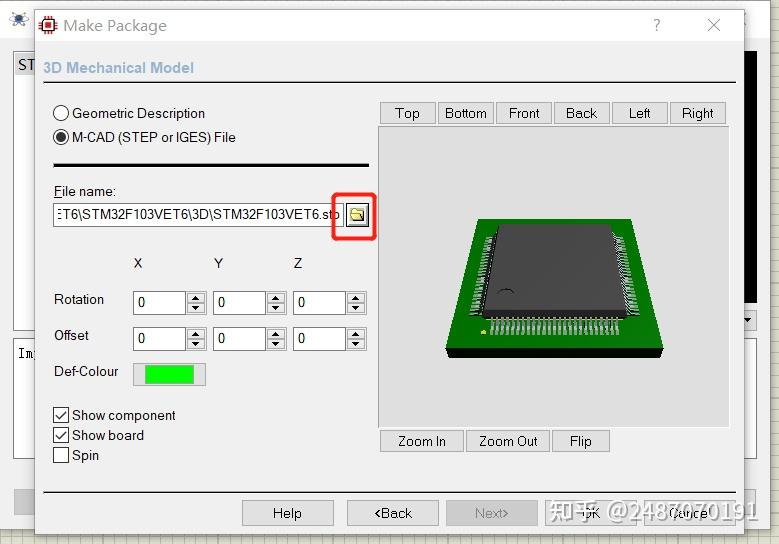This screenshot has height=544, width=779.
Task: Increase Rotation X with up arrow
Action: (x=196, y=298)
